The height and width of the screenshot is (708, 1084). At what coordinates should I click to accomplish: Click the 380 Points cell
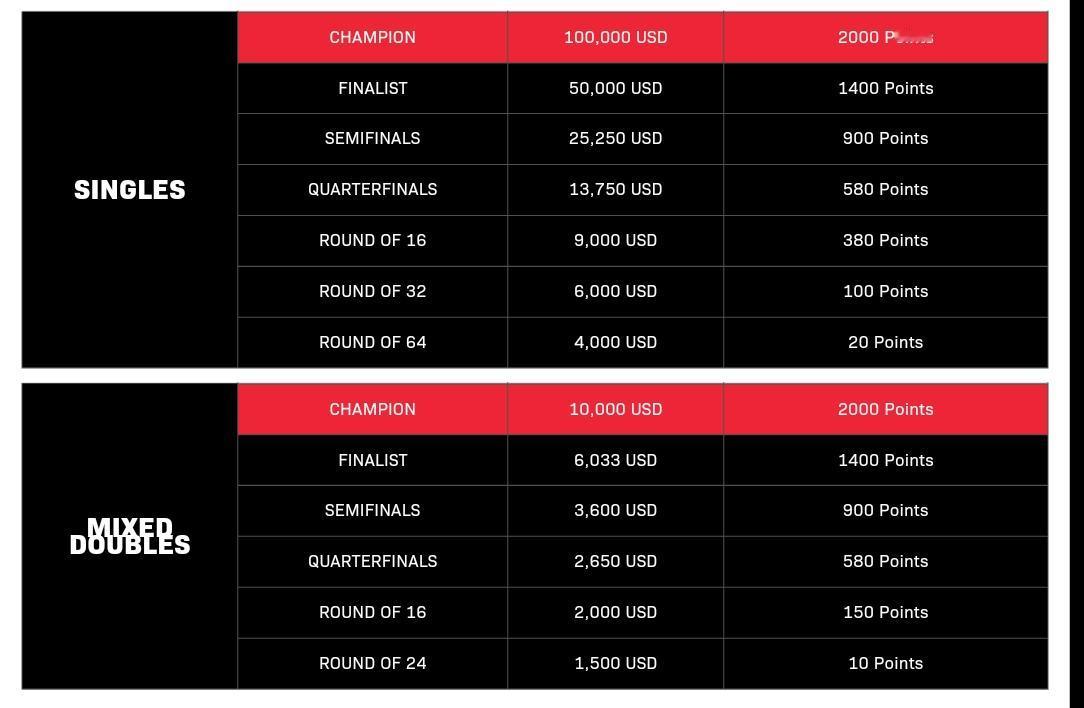click(885, 240)
